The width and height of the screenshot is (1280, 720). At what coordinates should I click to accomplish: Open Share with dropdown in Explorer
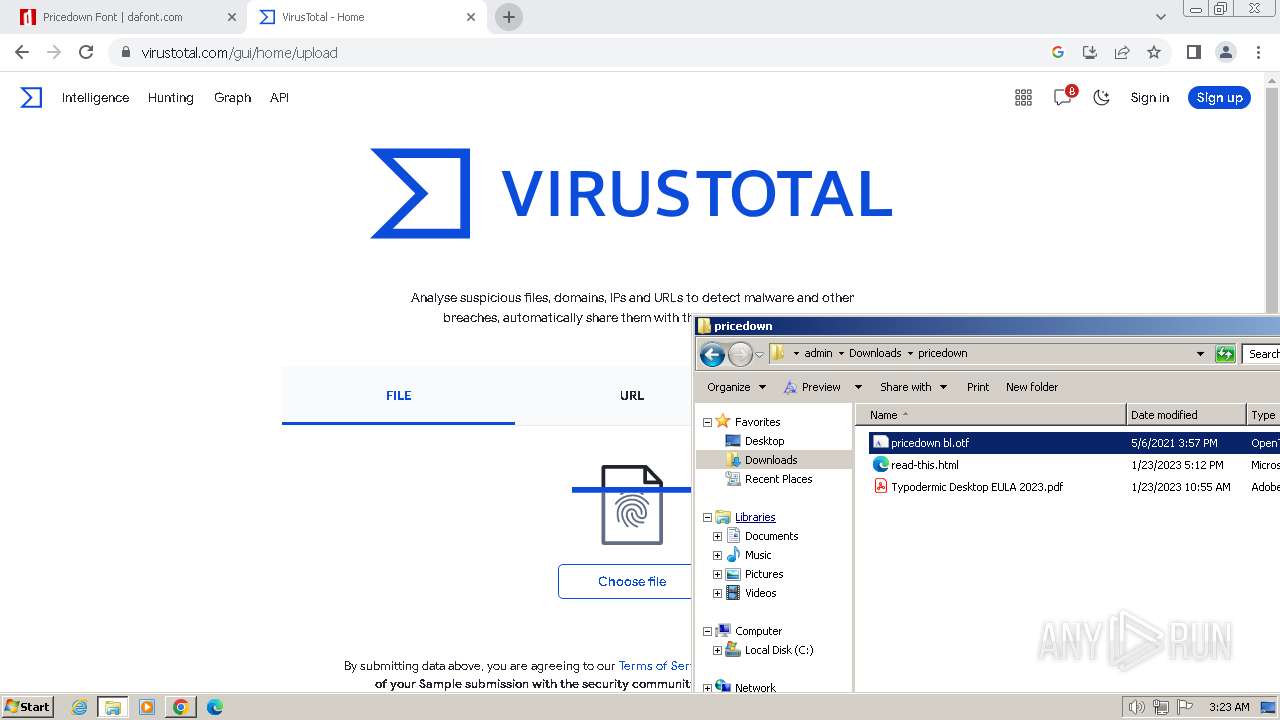coord(913,387)
